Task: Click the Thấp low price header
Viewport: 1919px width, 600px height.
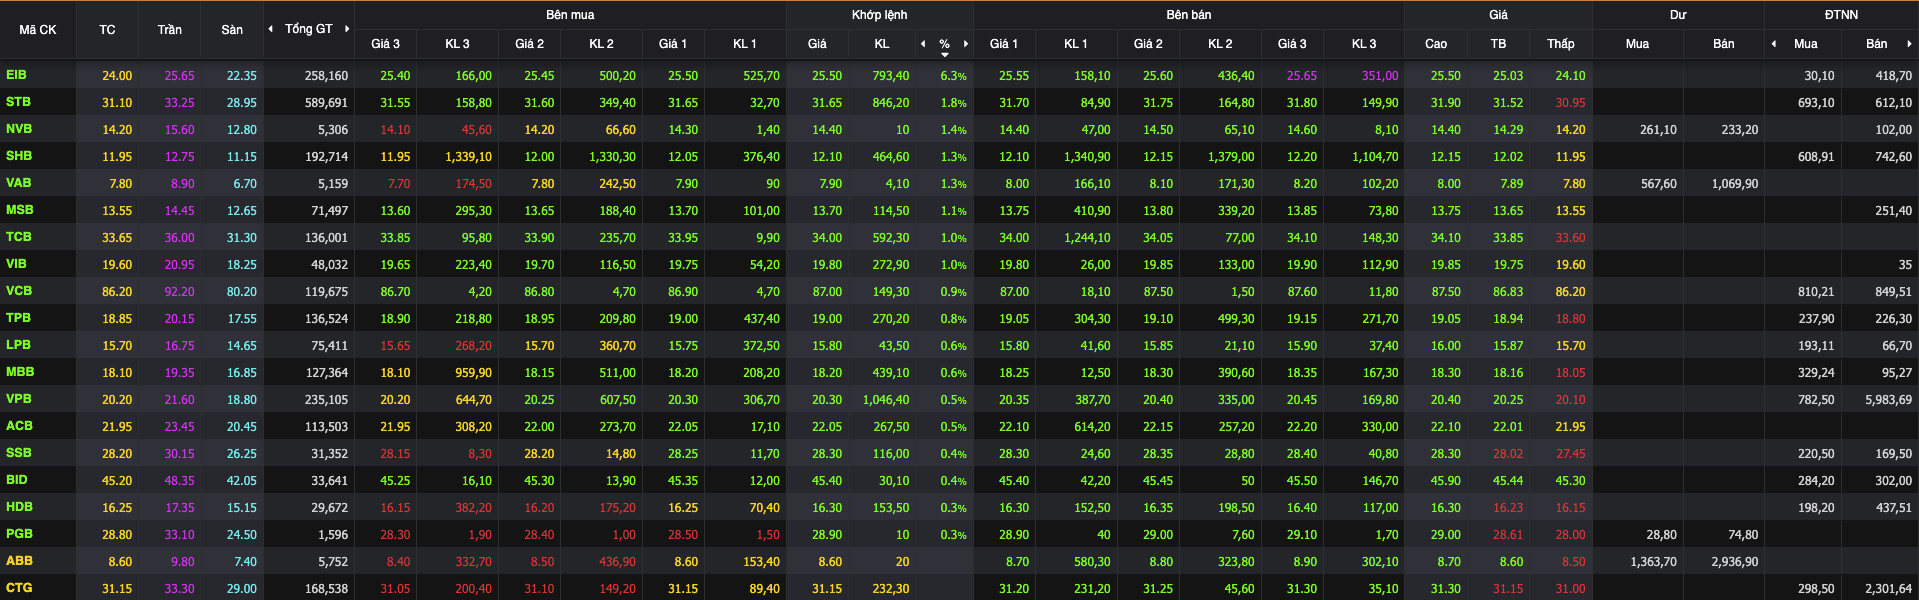Action: 1560,44
